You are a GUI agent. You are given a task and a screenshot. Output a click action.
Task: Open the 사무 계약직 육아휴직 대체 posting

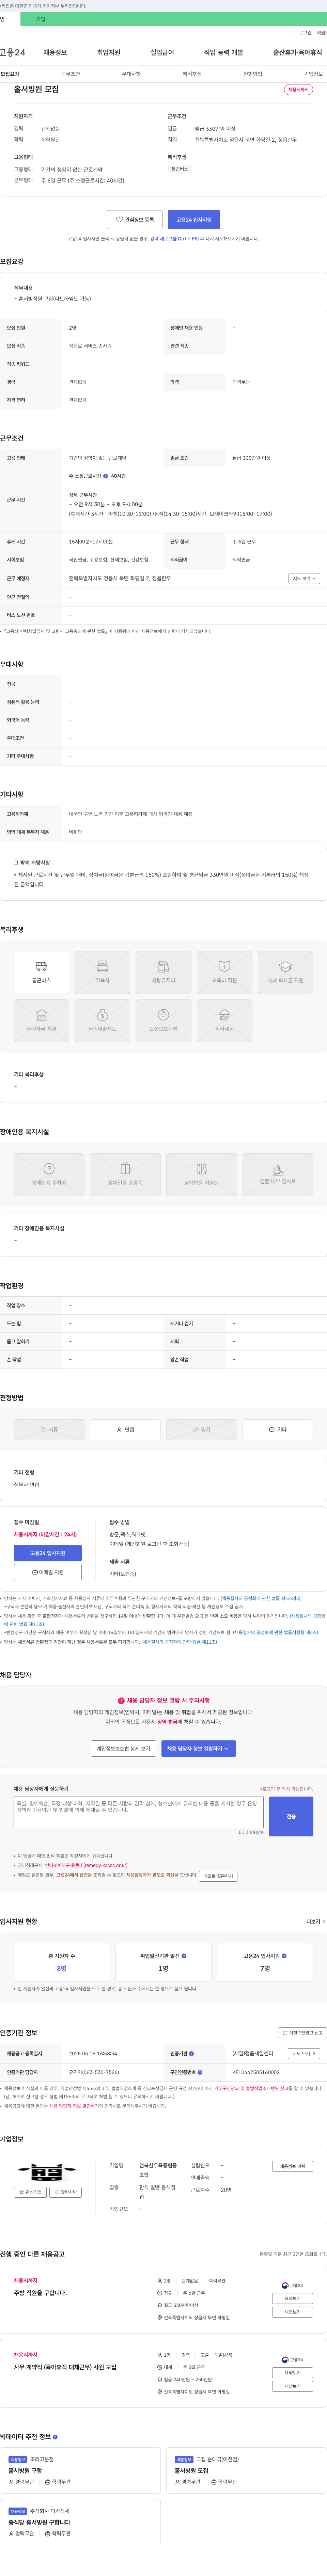[65, 2367]
